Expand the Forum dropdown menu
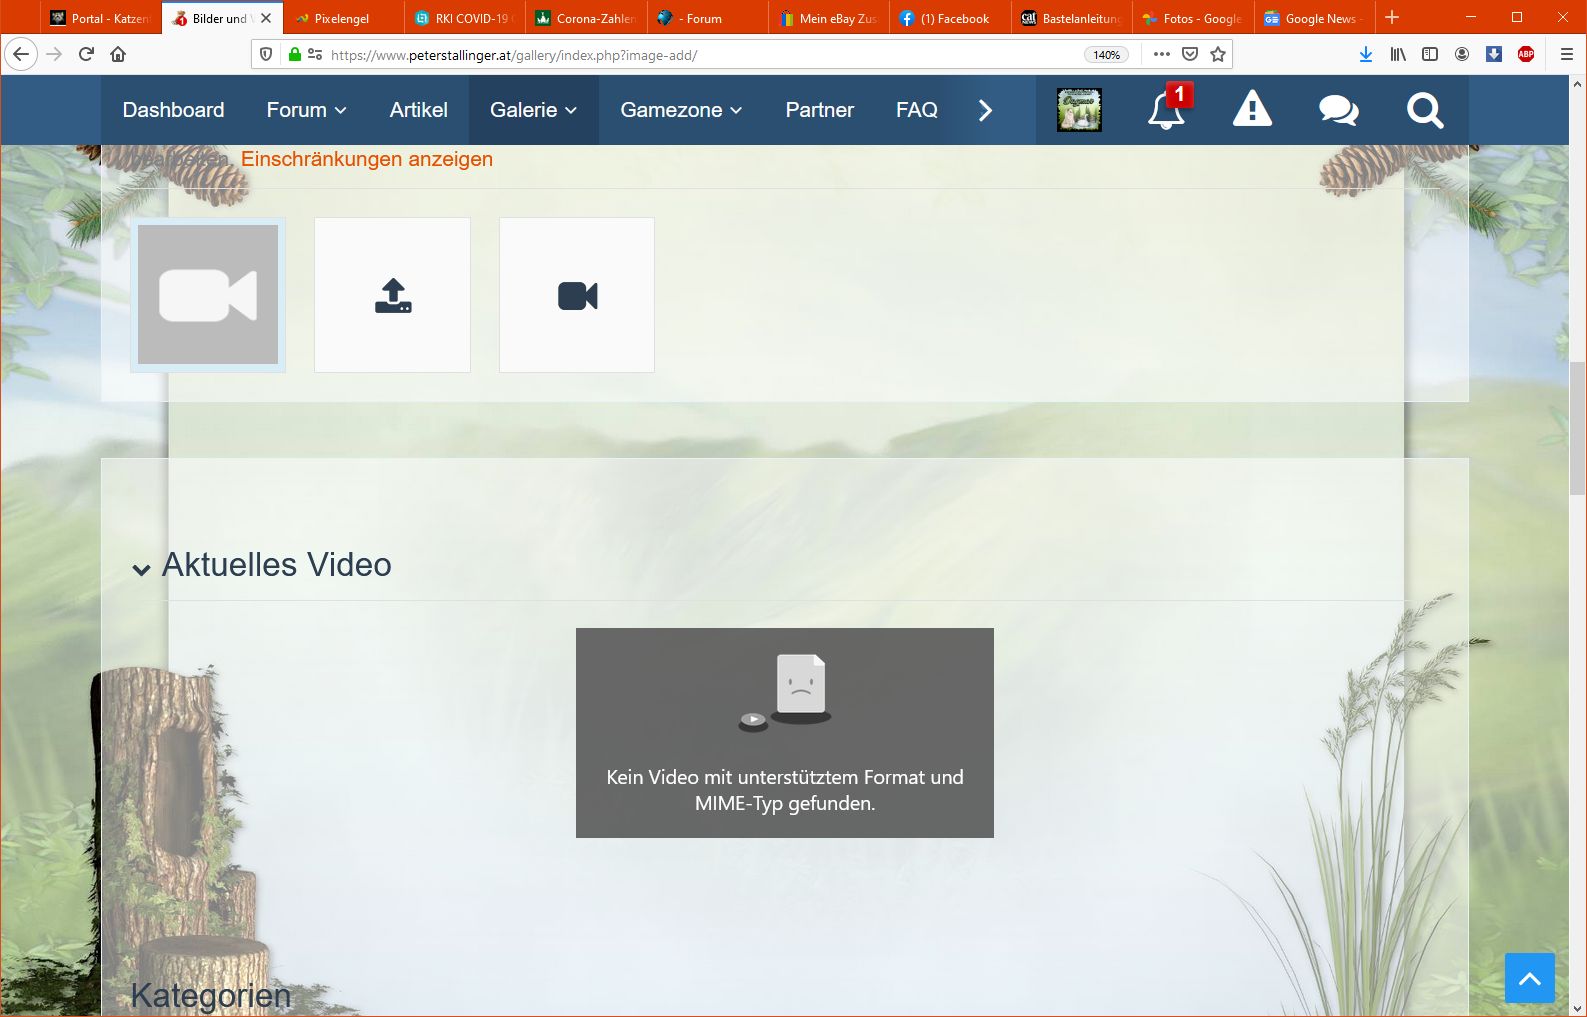Screen dimensions: 1587x1017 [x=306, y=110]
